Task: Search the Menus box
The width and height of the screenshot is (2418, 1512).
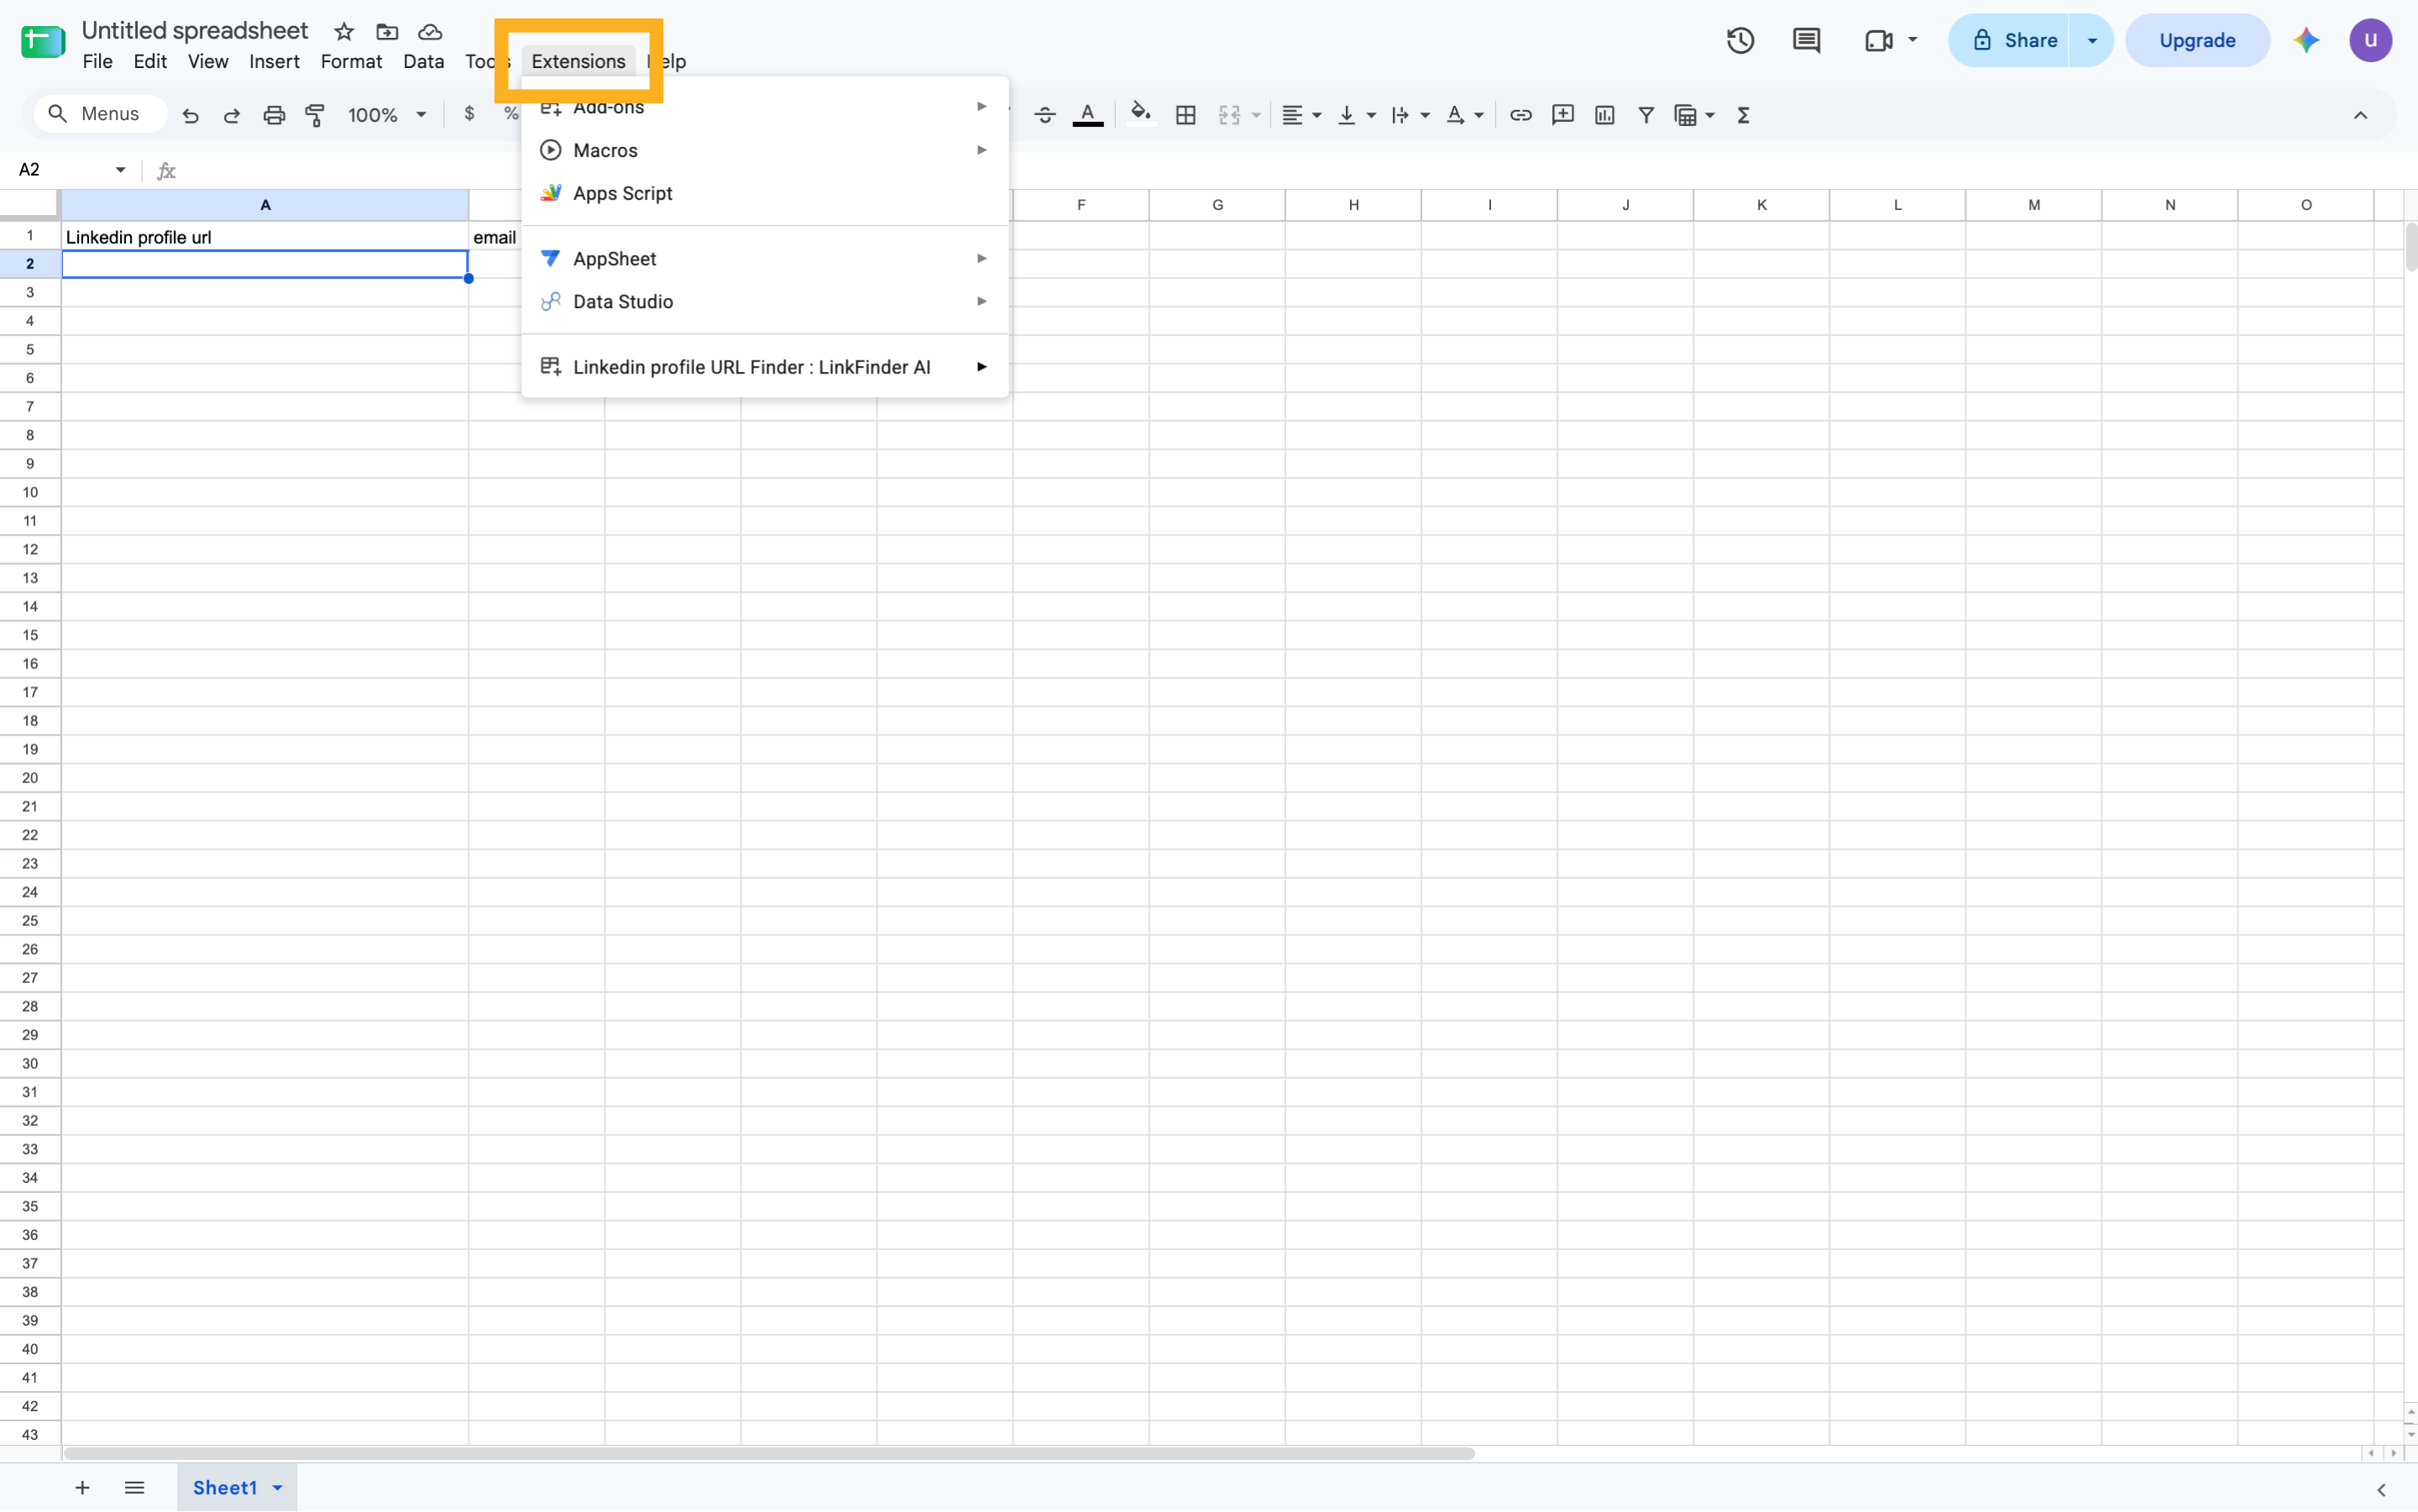Action: pyautogui.click(x=100, y=114)
